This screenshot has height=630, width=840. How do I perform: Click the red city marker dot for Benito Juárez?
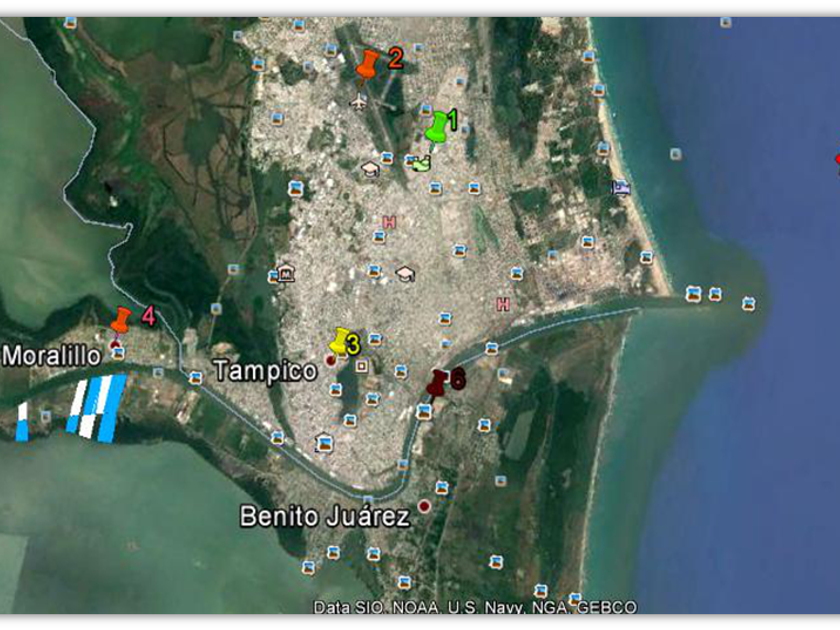(x=424, y=506)
